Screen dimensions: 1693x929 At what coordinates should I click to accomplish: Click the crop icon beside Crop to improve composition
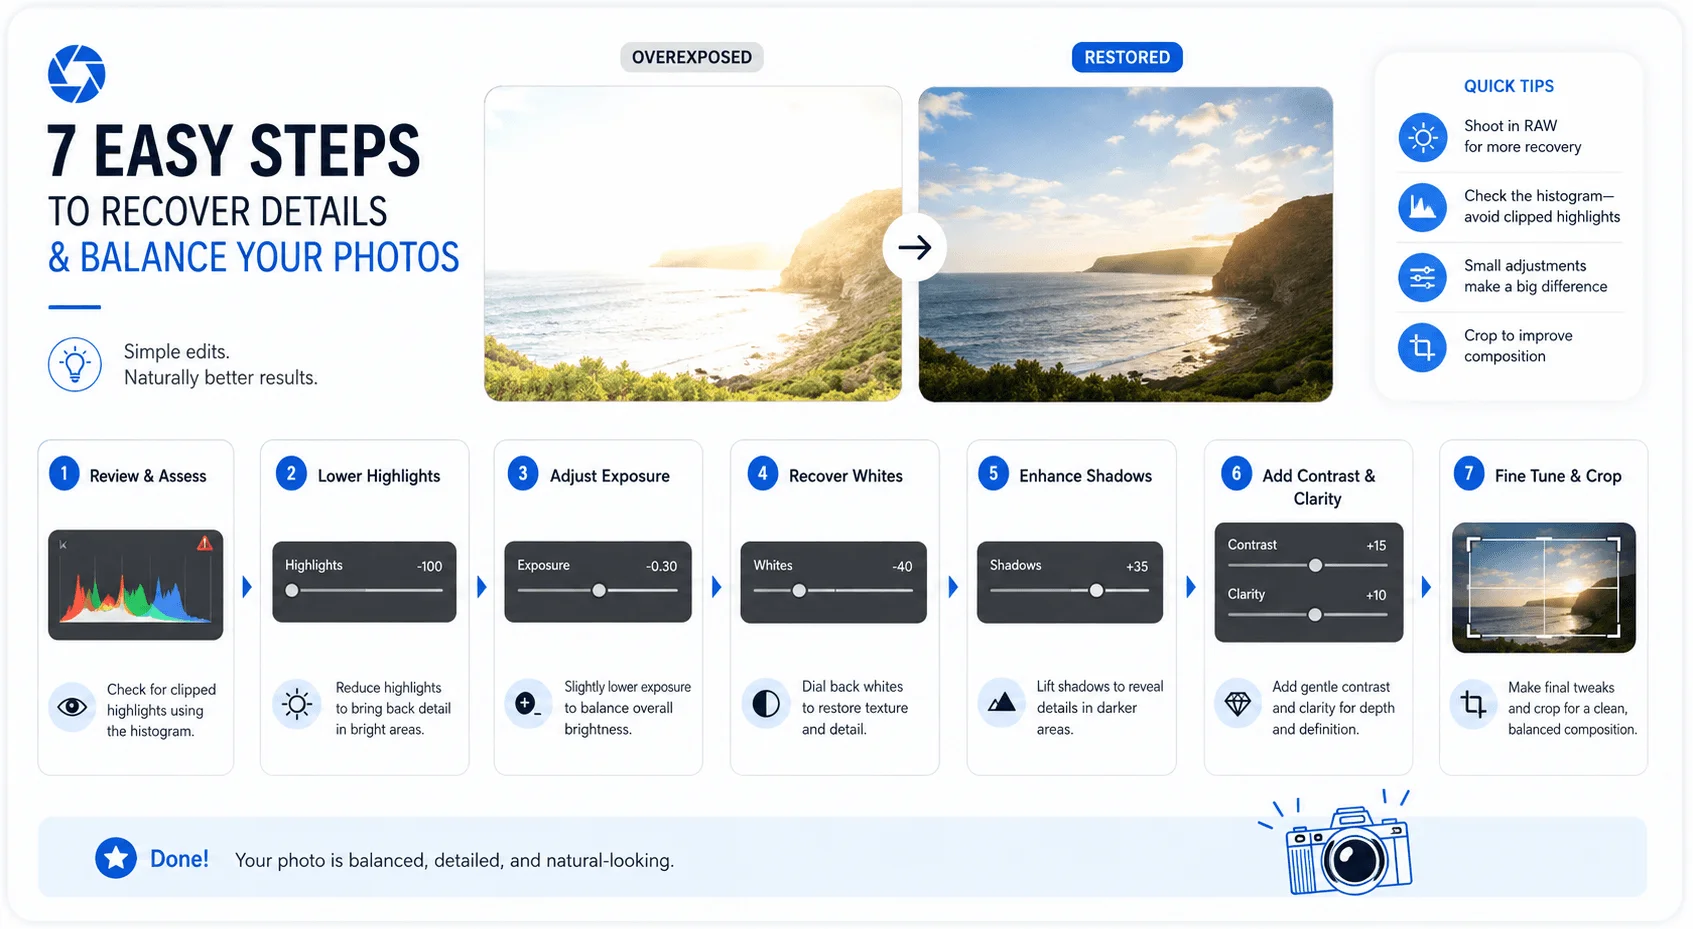click(x=1423, y=347)
